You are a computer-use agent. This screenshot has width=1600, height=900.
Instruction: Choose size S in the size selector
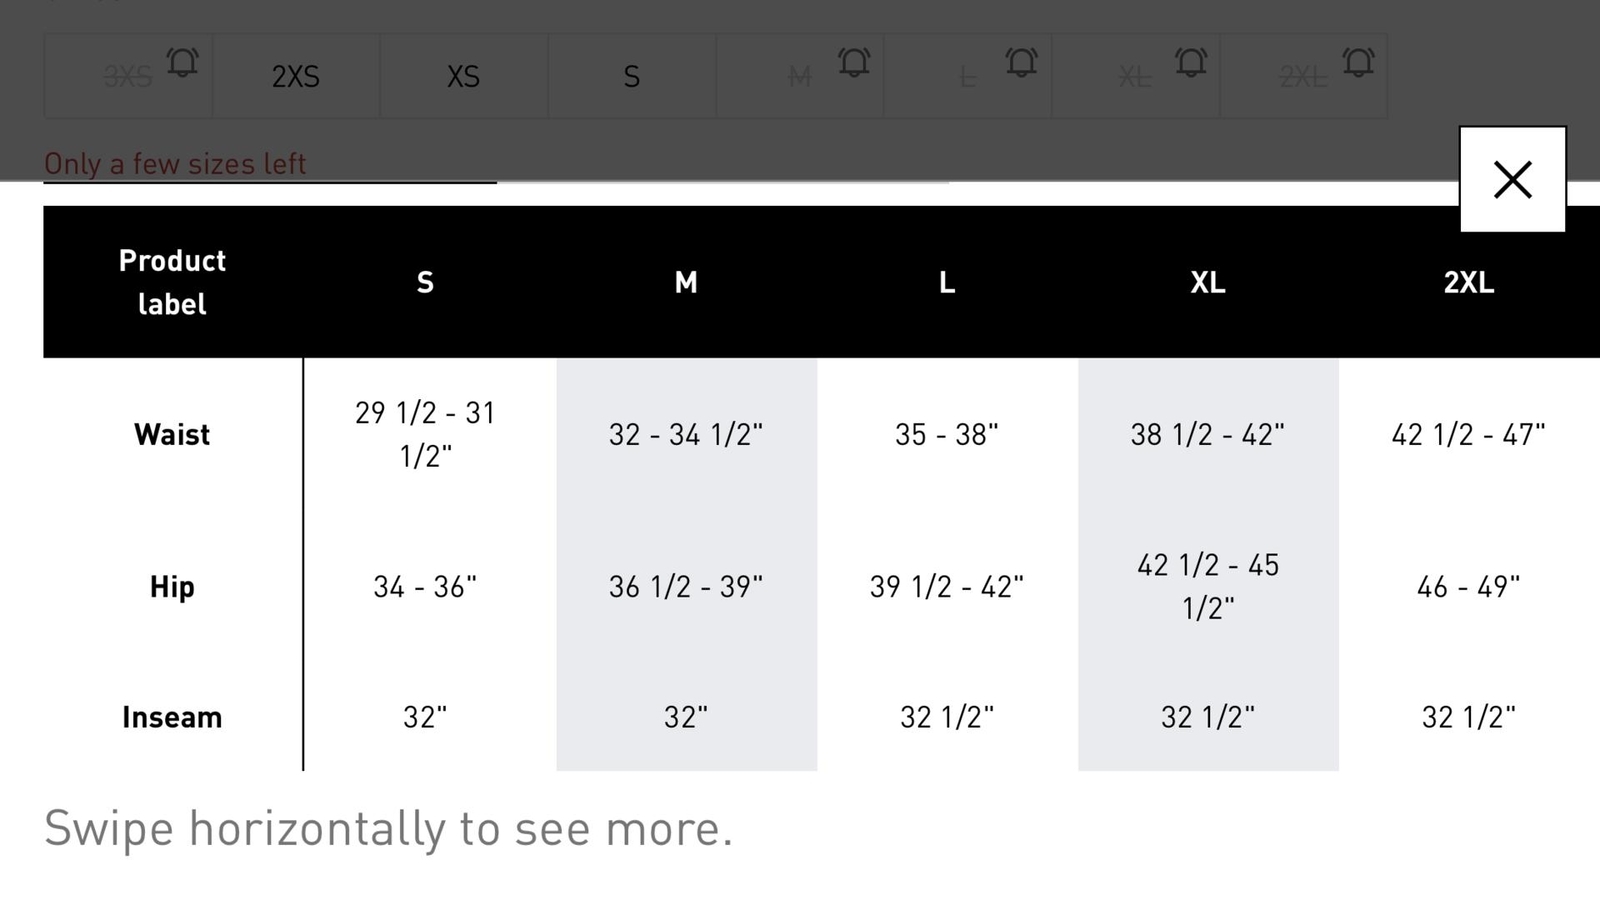pos(631,76)
